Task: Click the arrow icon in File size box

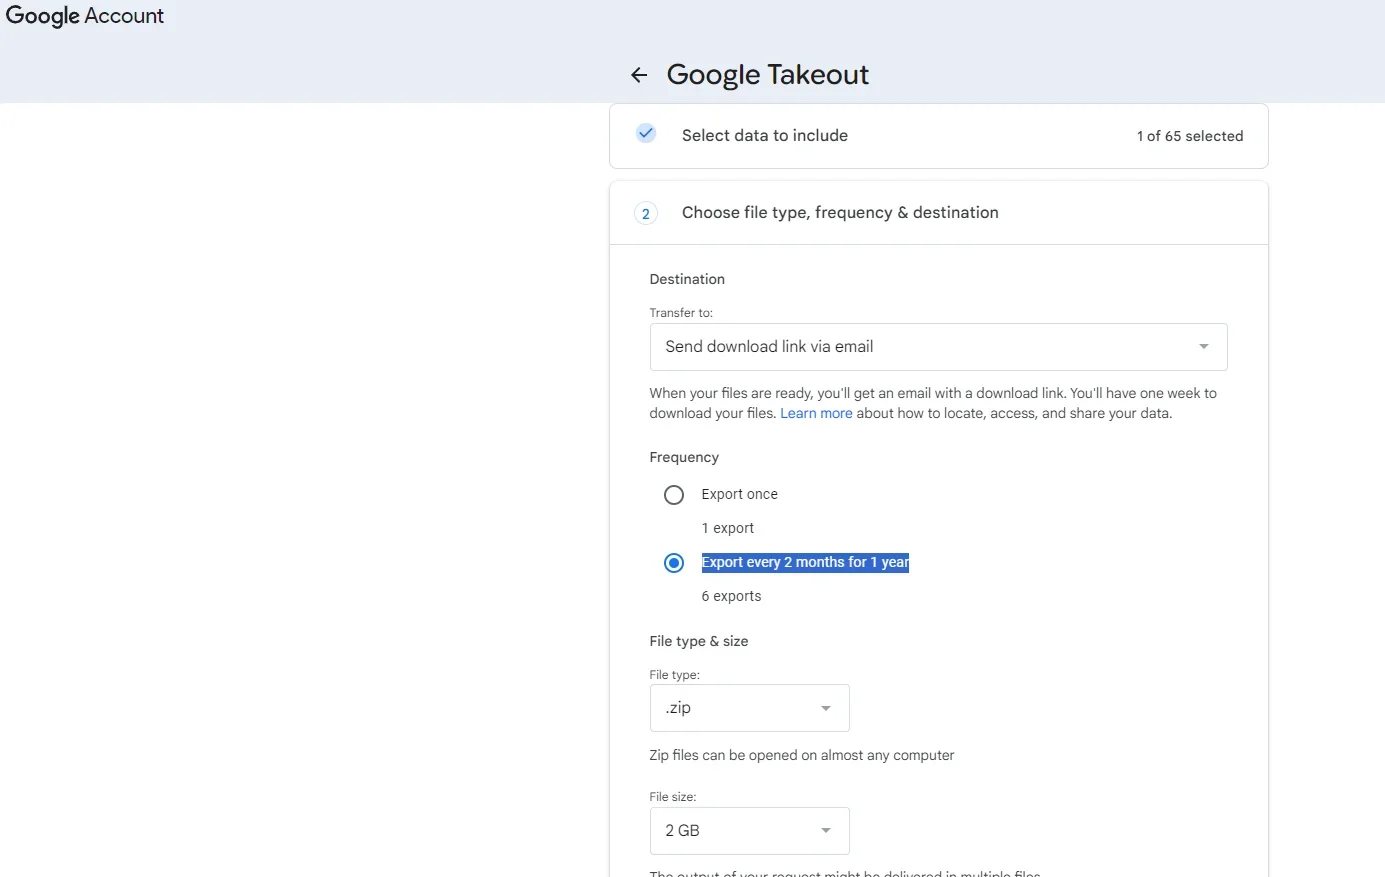Action: point(826,831)
